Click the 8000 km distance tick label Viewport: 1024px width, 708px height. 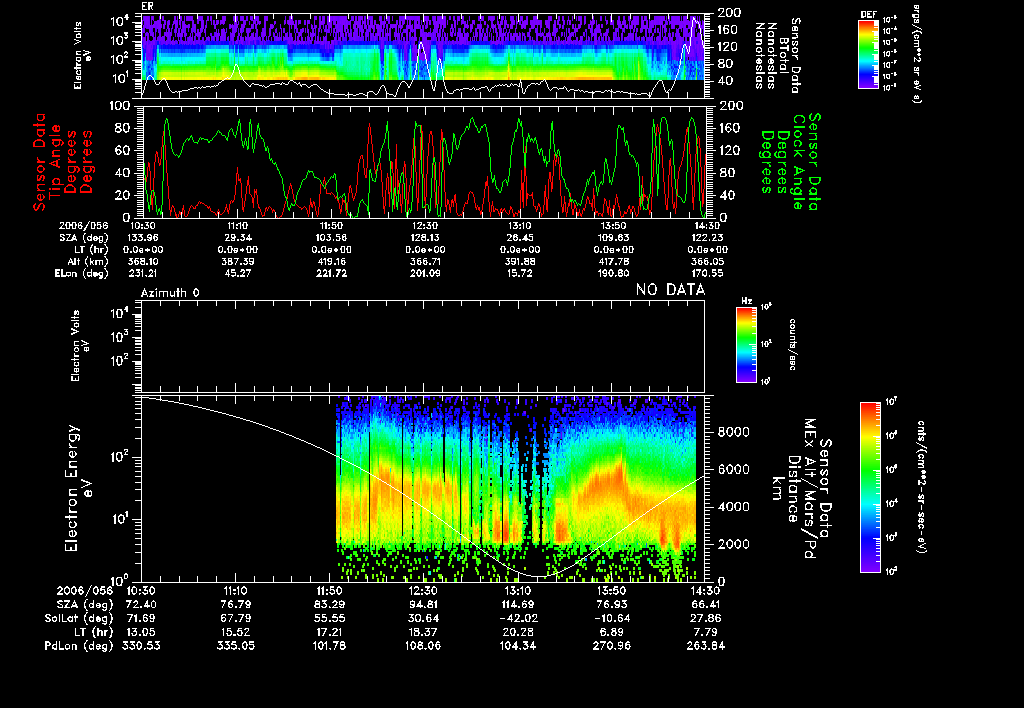[x=733, y=432]
